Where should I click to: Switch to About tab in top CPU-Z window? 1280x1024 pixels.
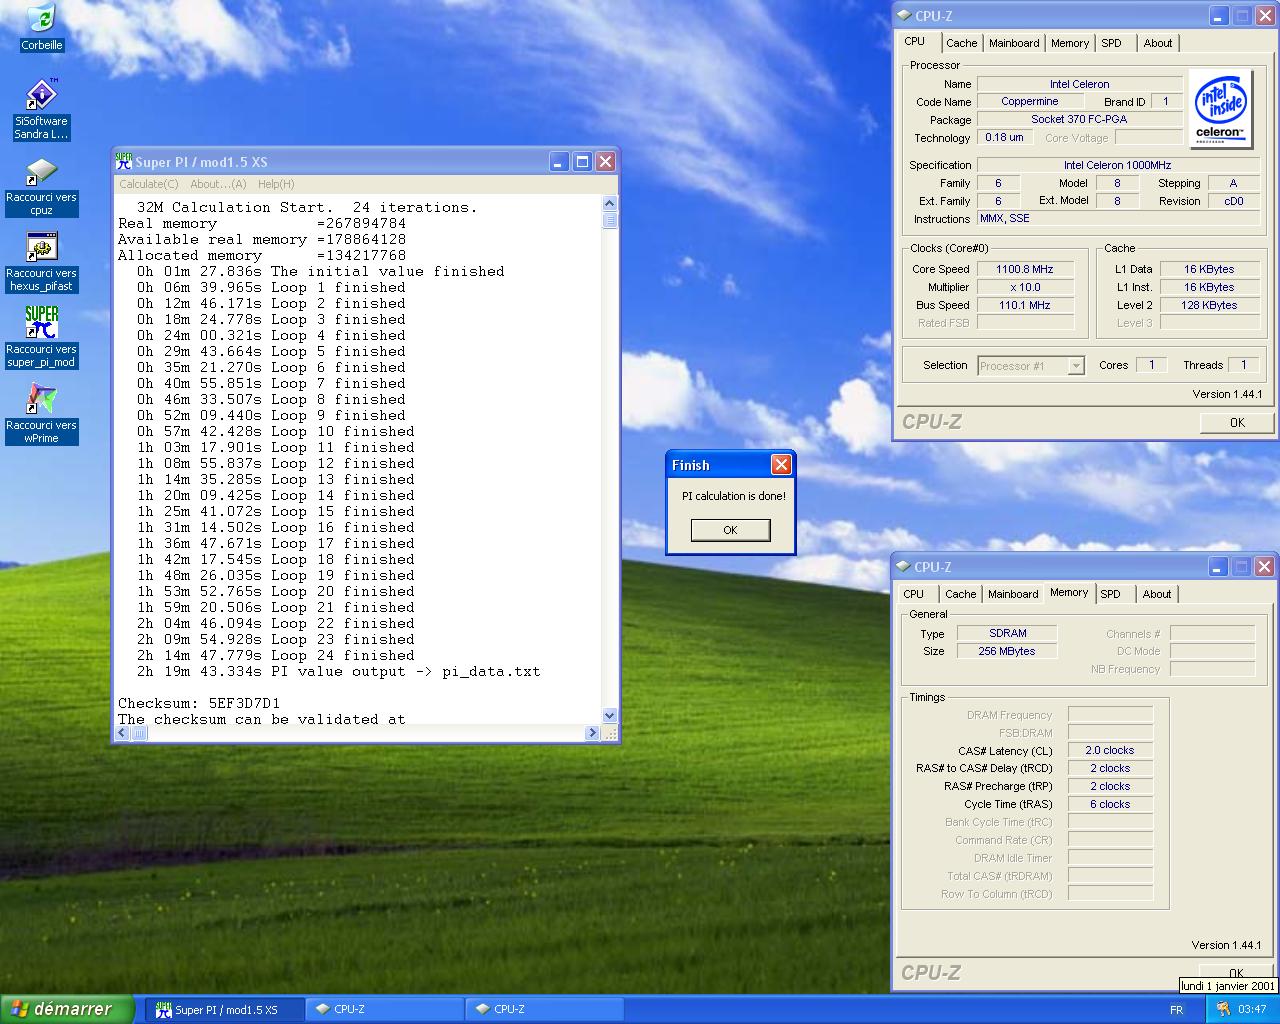click(1158, 43)
